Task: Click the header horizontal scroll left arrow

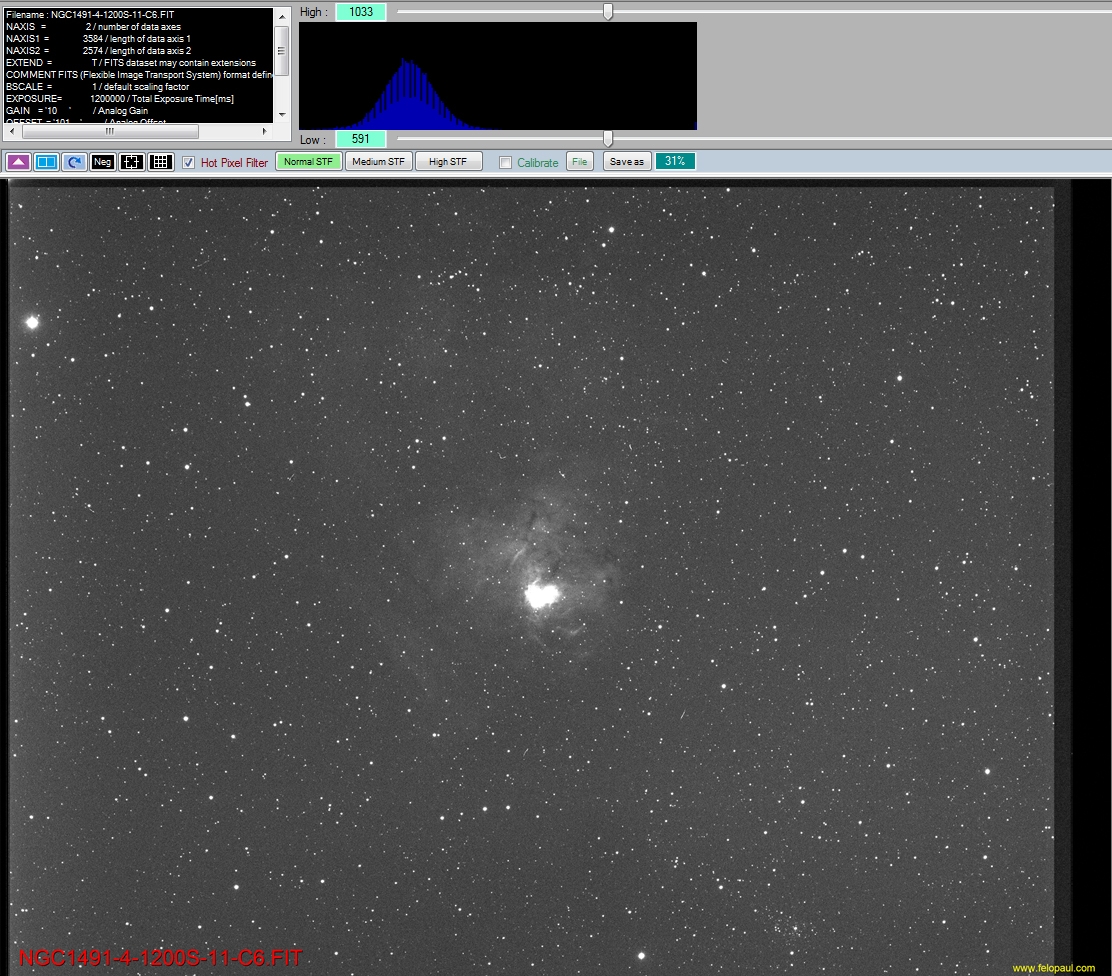Action: tap(12, 131)
